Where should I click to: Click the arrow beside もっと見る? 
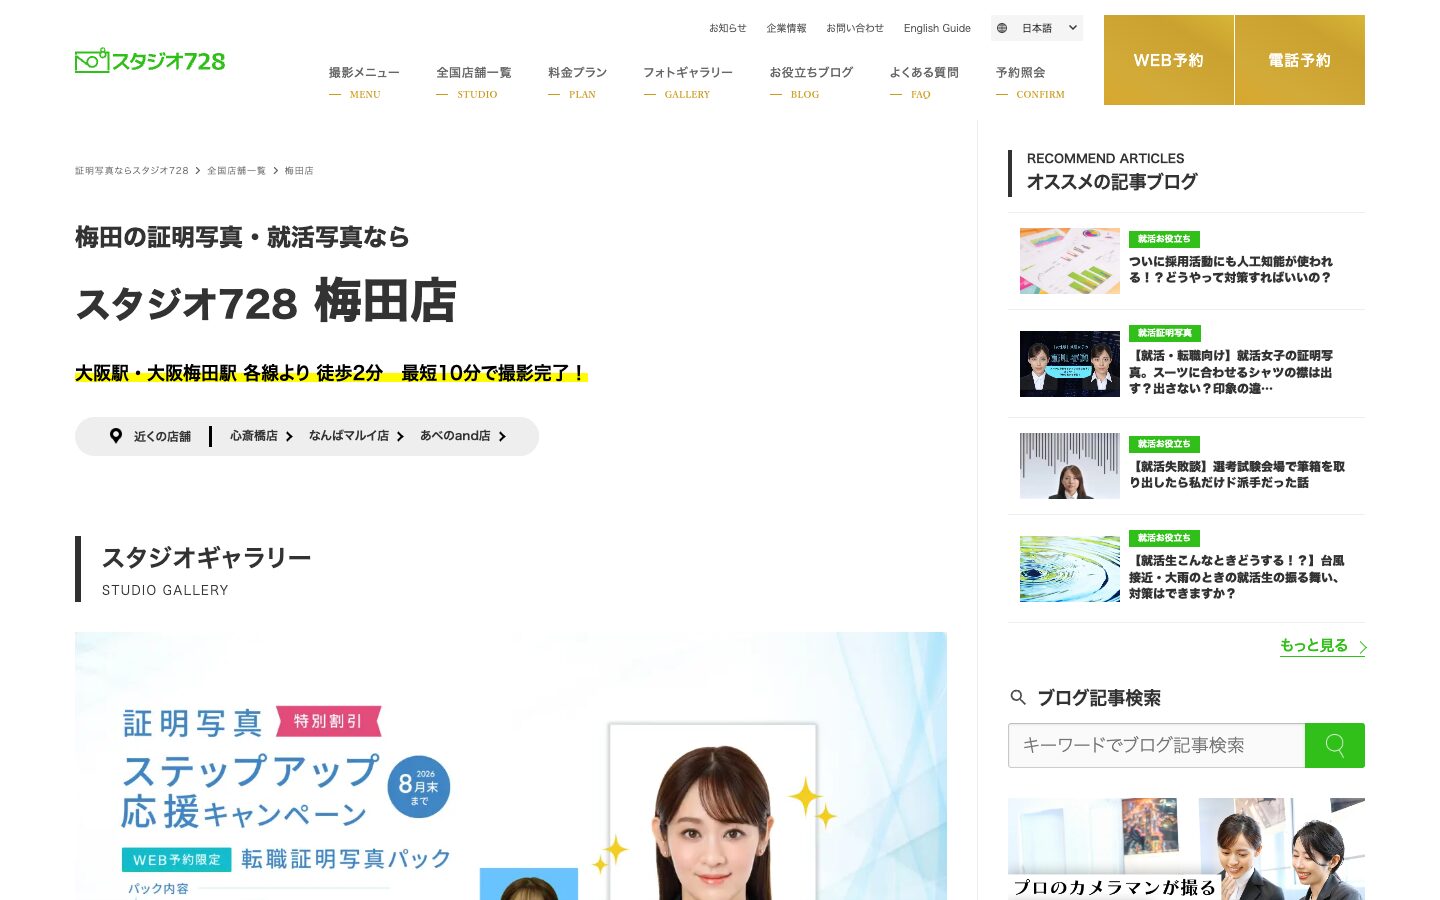[1362, 647]
